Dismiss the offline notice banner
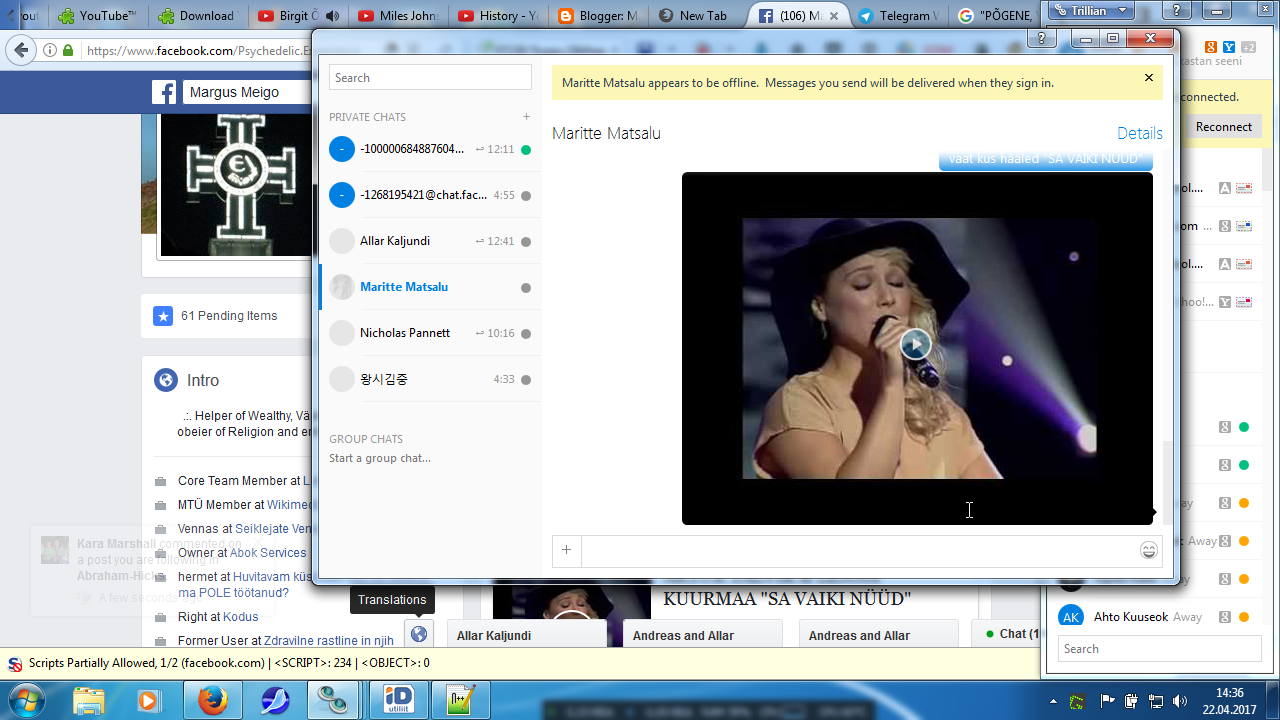Screen dimensions: 1280x720 coord(1148,78)
